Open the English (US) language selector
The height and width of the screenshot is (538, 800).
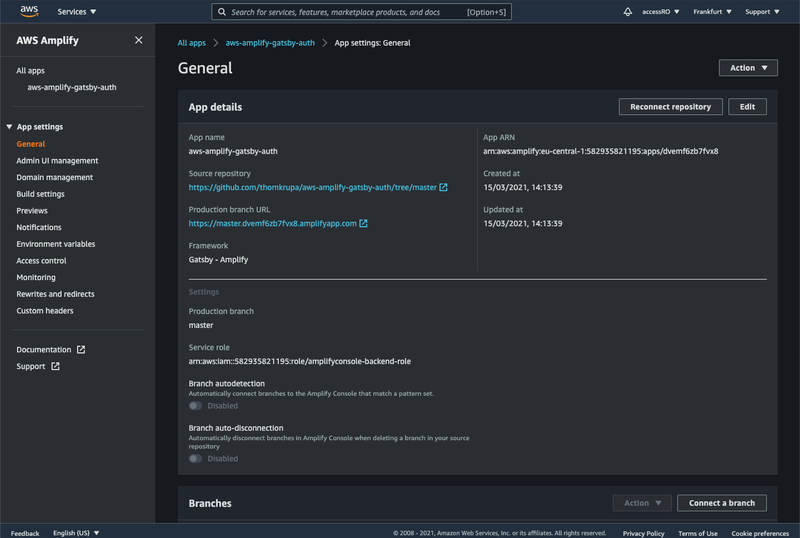coord(76,533)
